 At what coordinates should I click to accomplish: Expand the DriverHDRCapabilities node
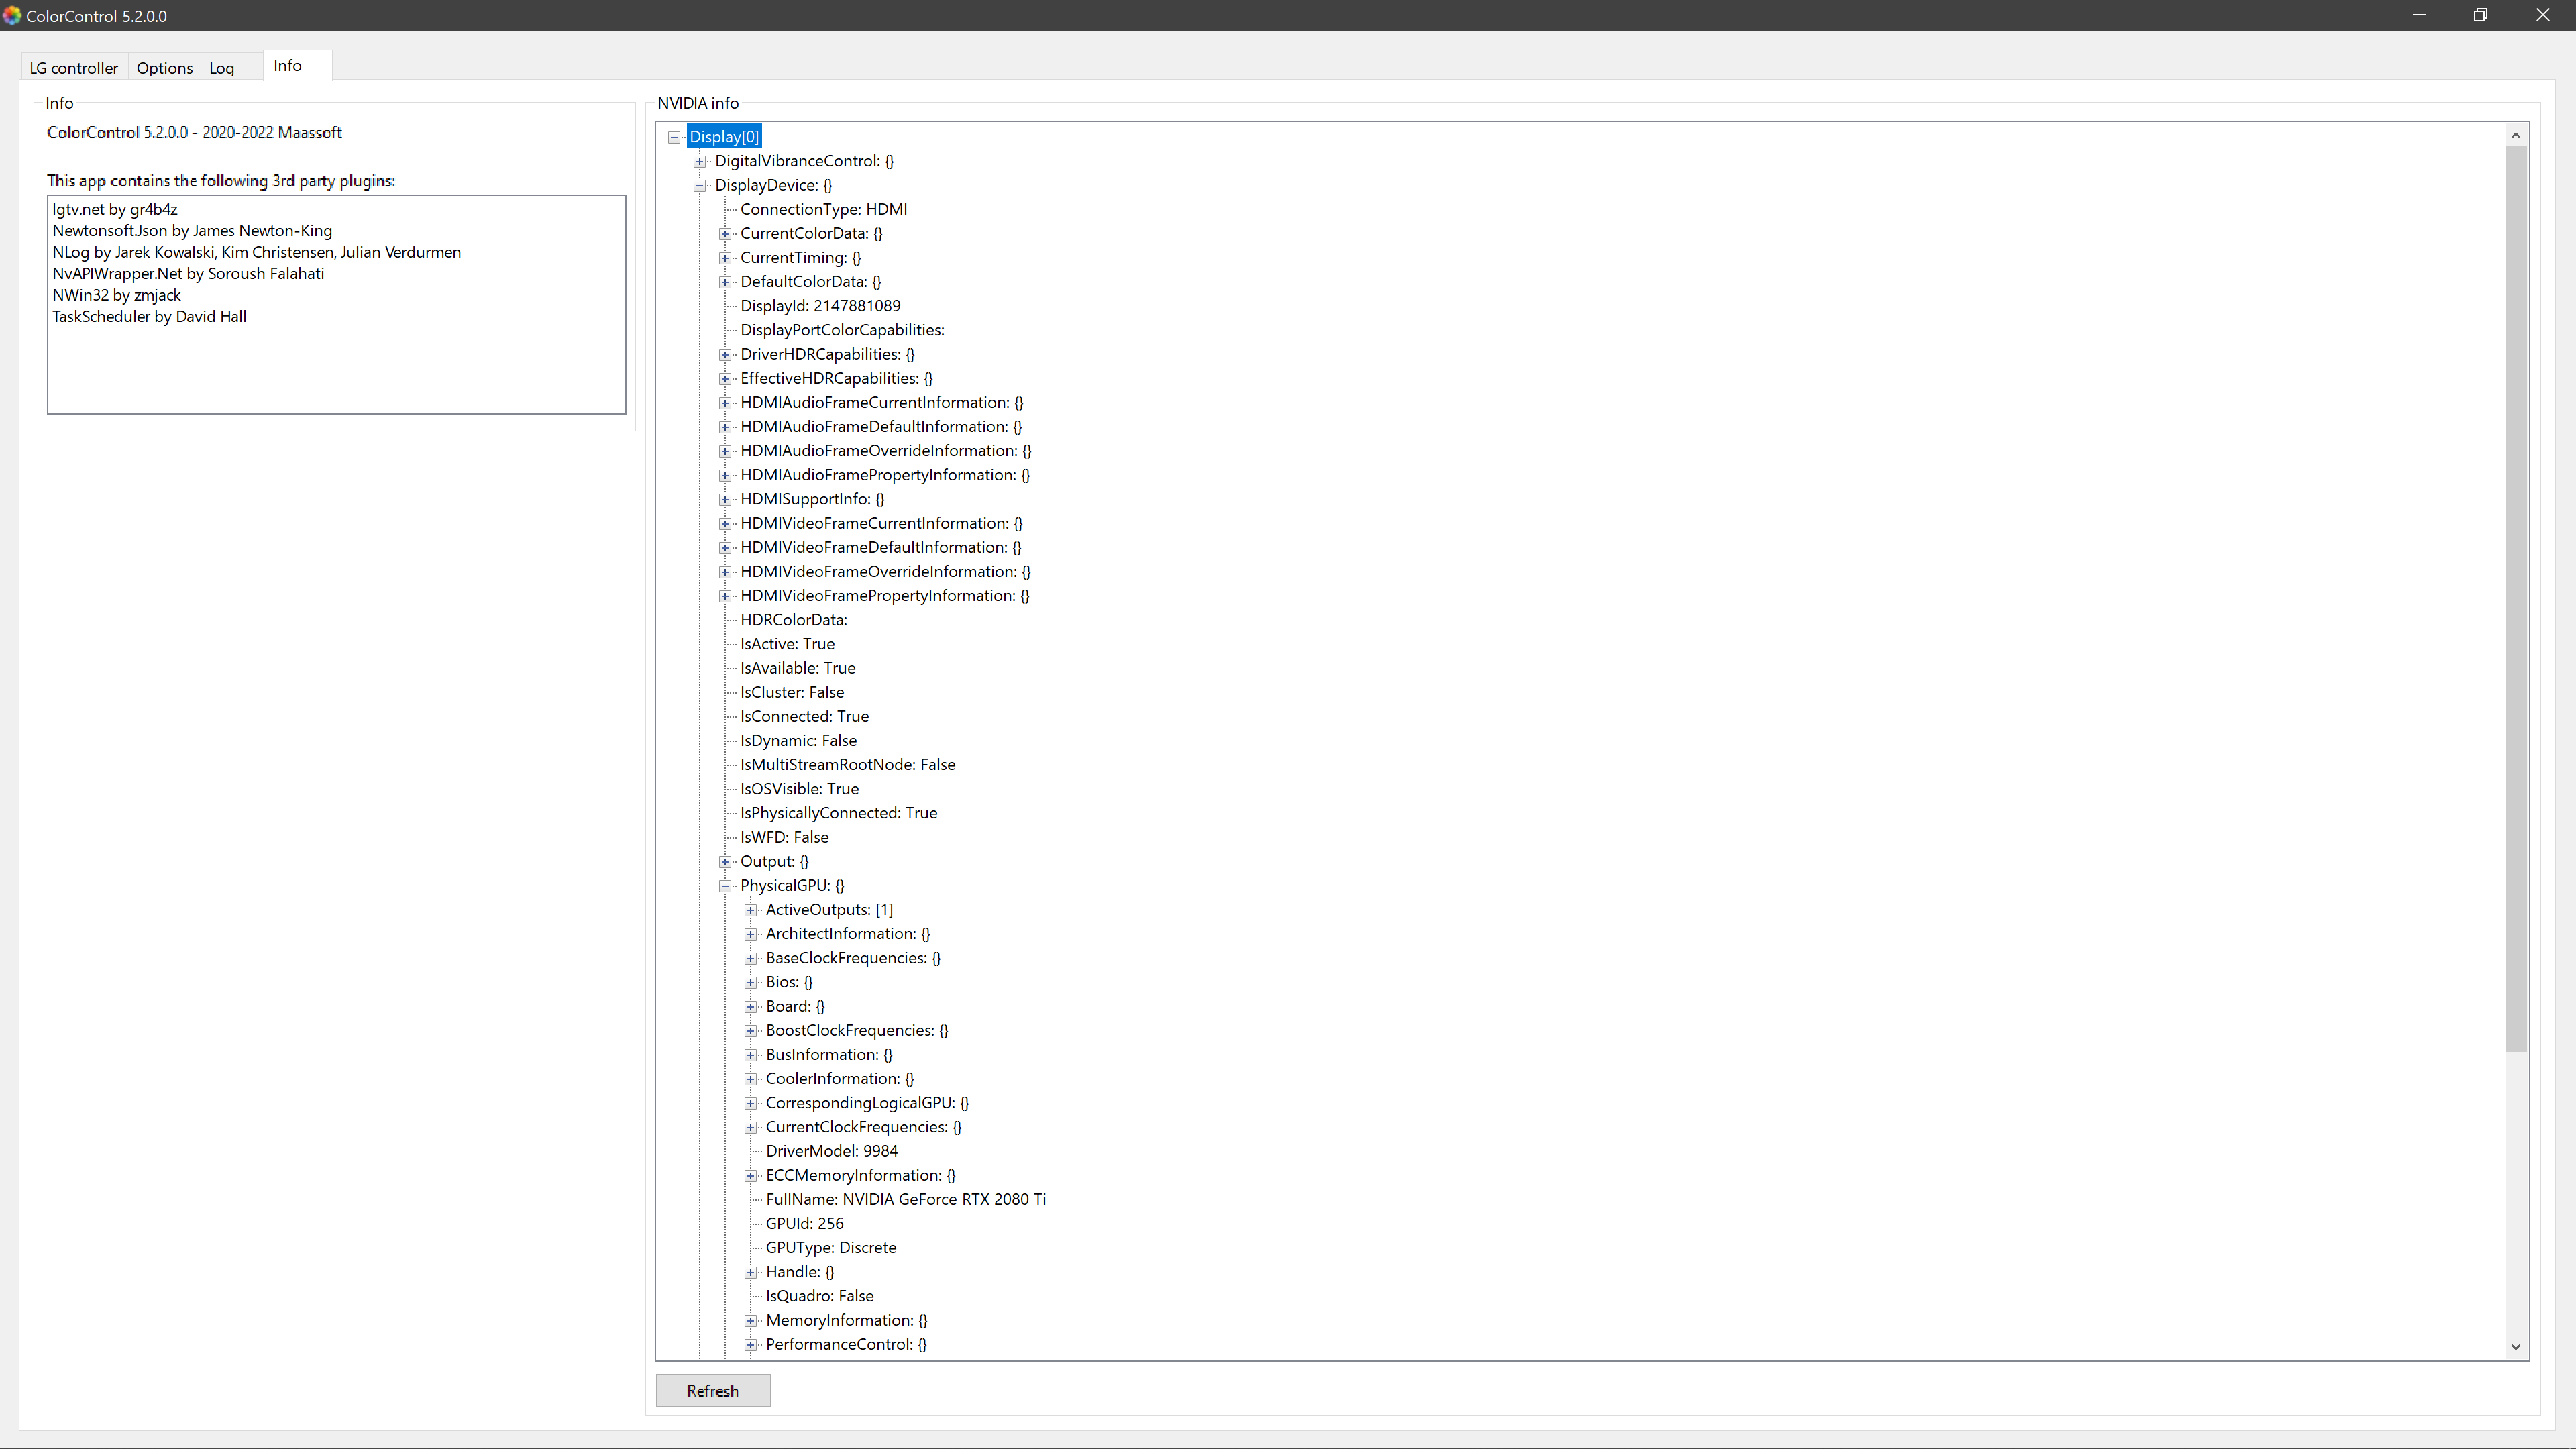click(725, 354)
